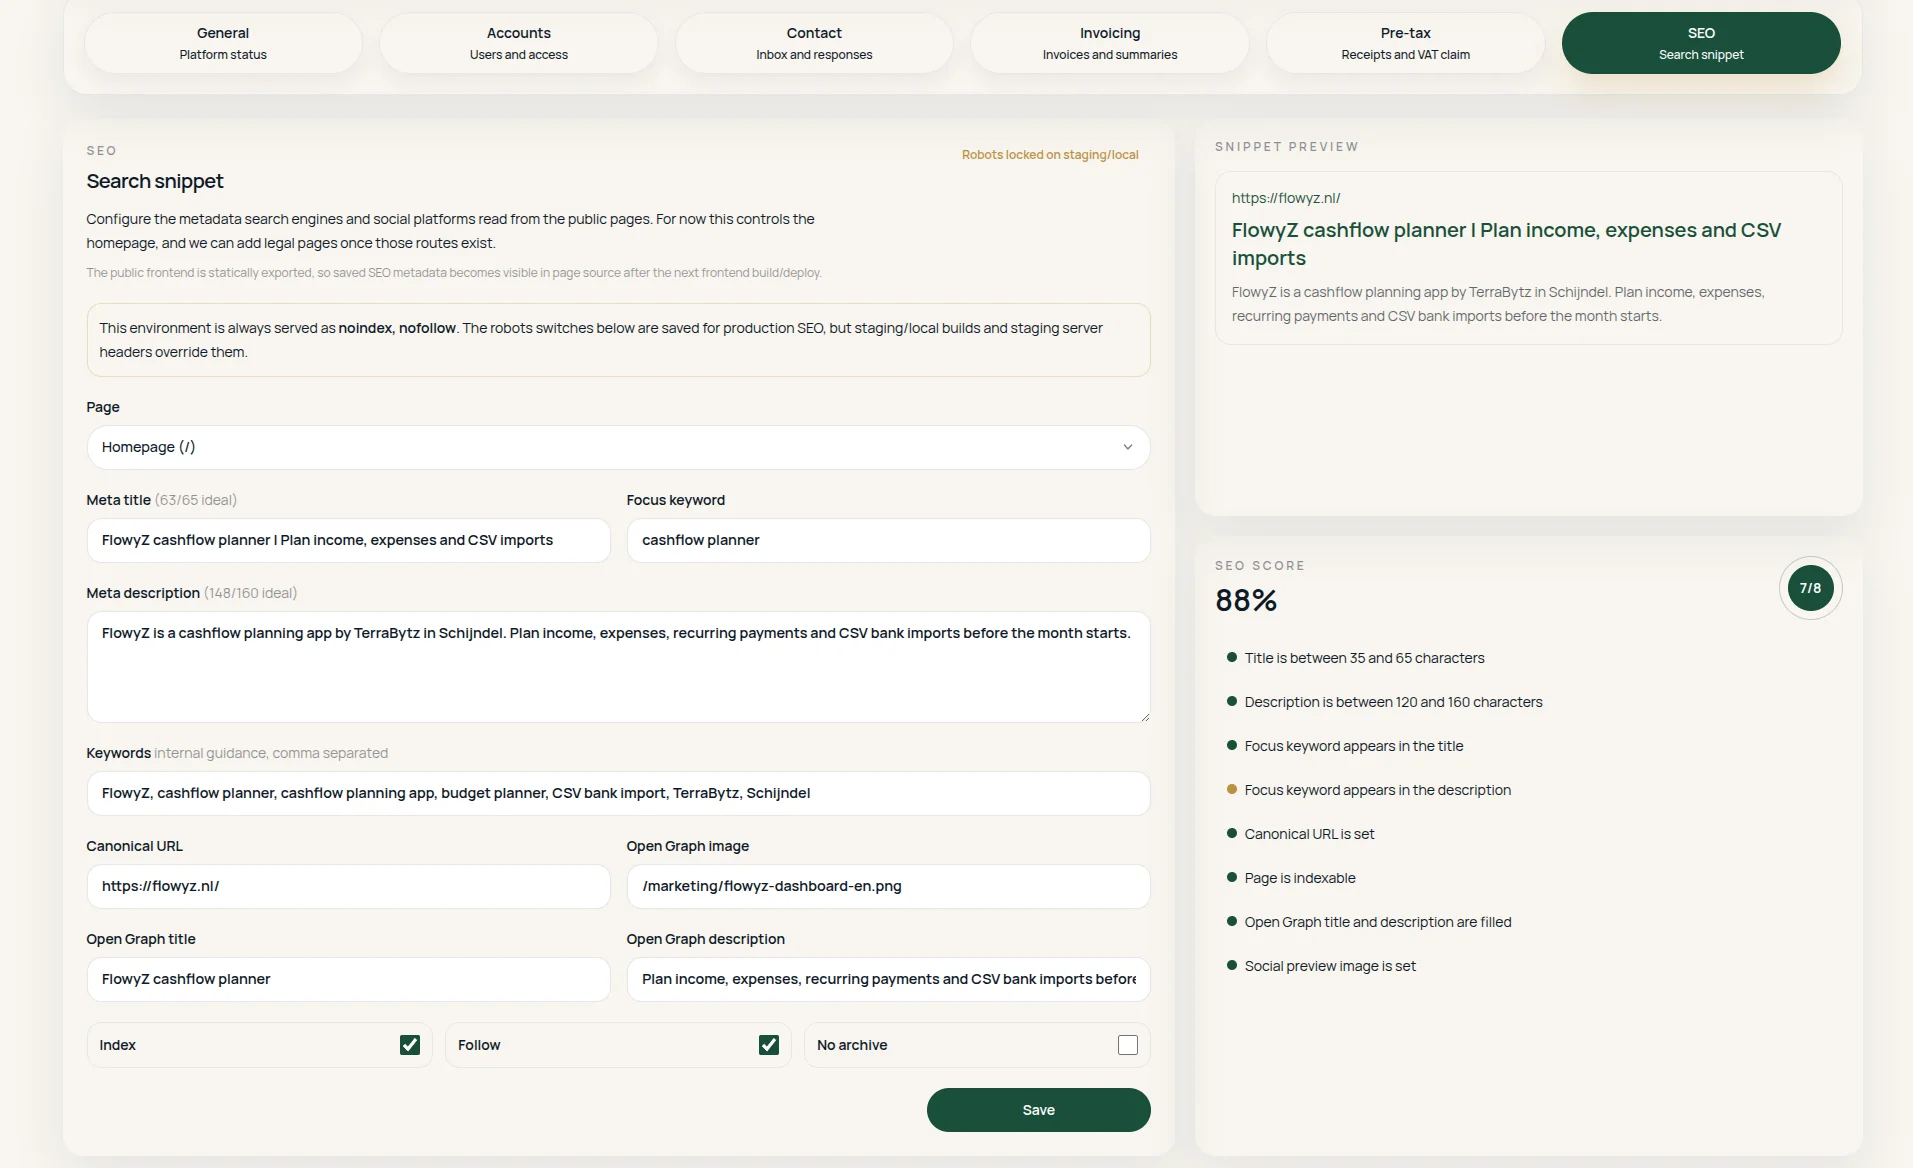This screenshot has width=1913, height=1168.
Task: Uncheck the Index checkbox
Action: coord(410,1045)
